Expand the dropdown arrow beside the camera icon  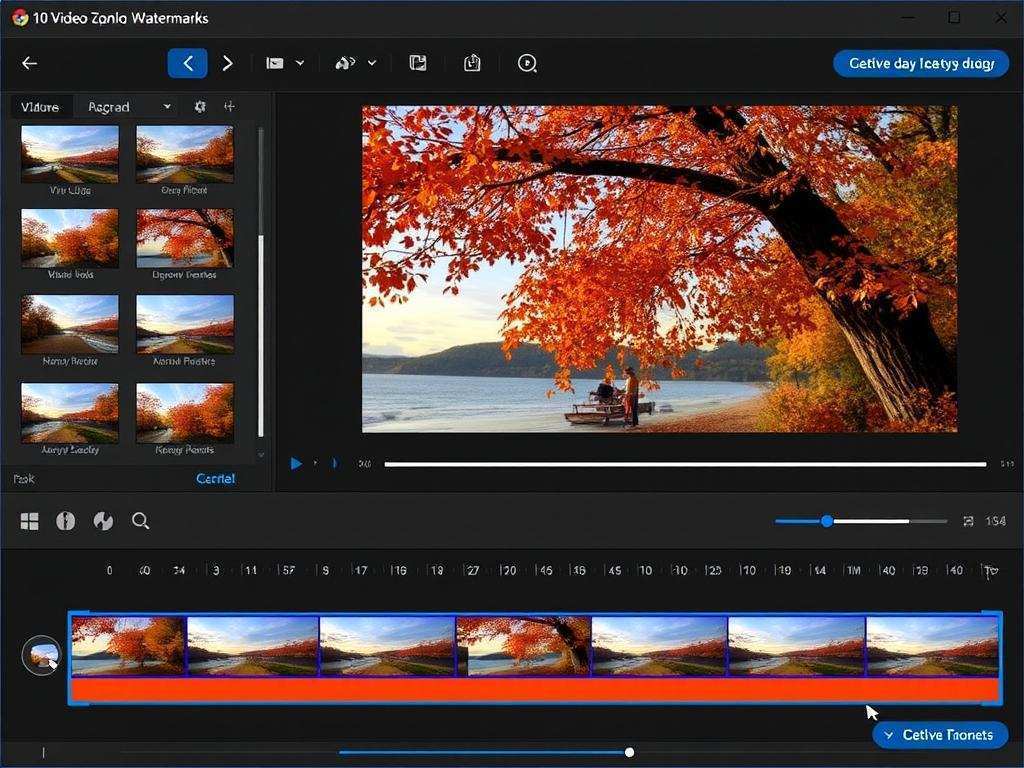pyautogui.click(x=300, y=63)
